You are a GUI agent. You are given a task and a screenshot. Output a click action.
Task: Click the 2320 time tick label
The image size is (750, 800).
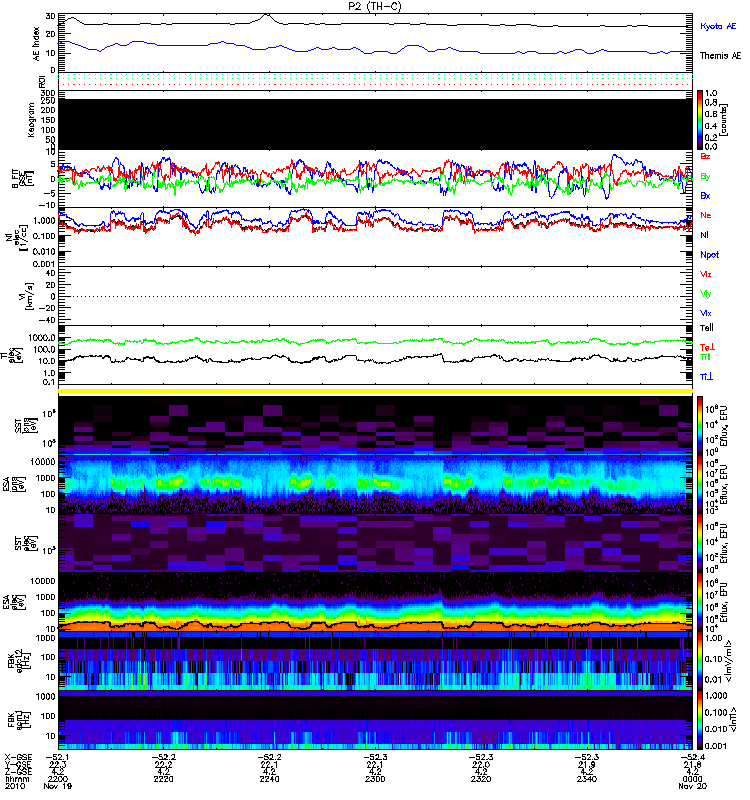point(481,780)
